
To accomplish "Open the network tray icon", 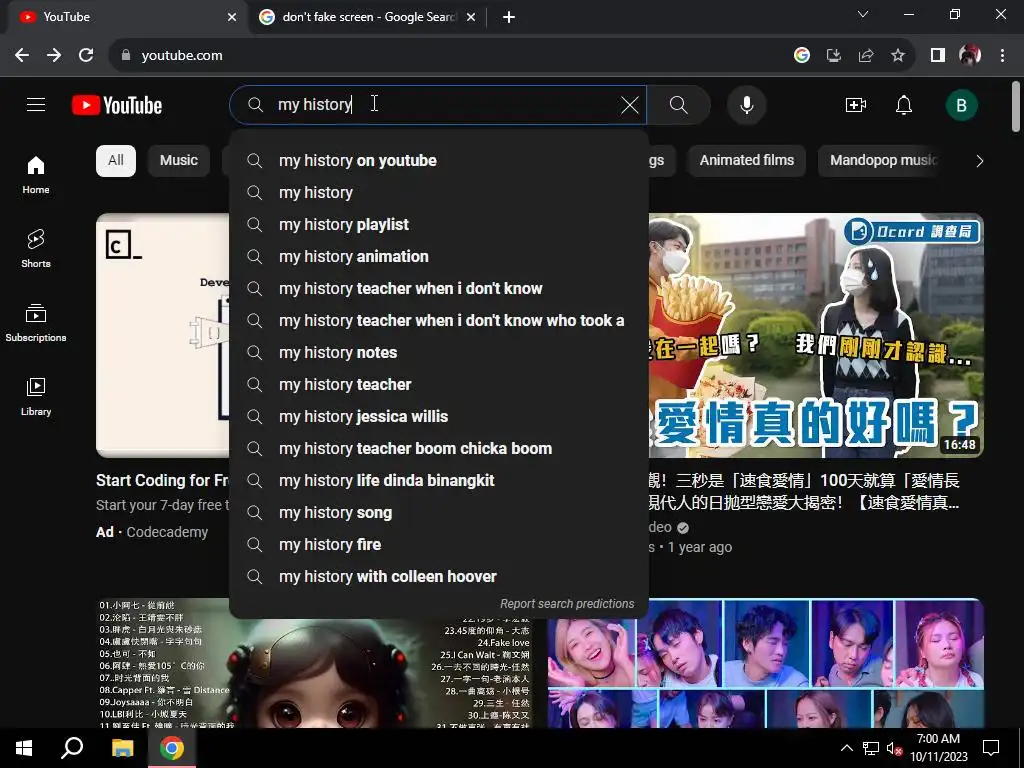I will tap(871, 748).
